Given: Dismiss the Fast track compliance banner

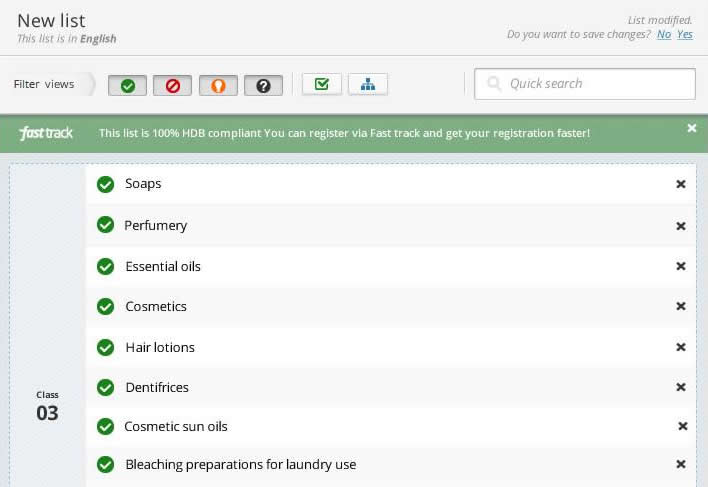Looking at the screenshot, I should [691, 128].
